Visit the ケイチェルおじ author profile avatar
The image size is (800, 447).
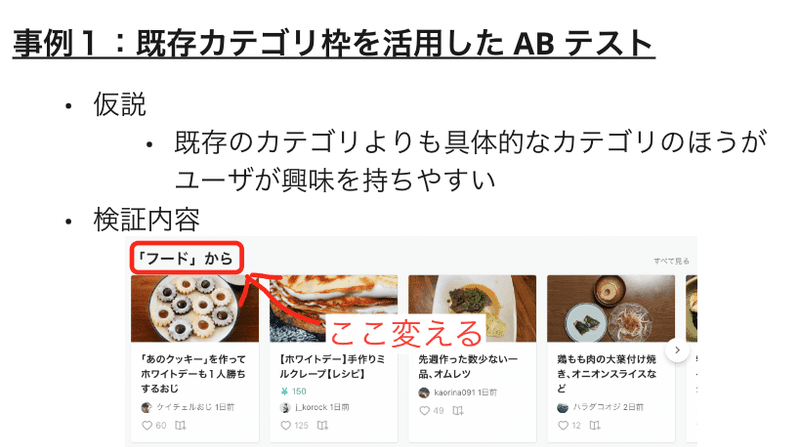146,407
